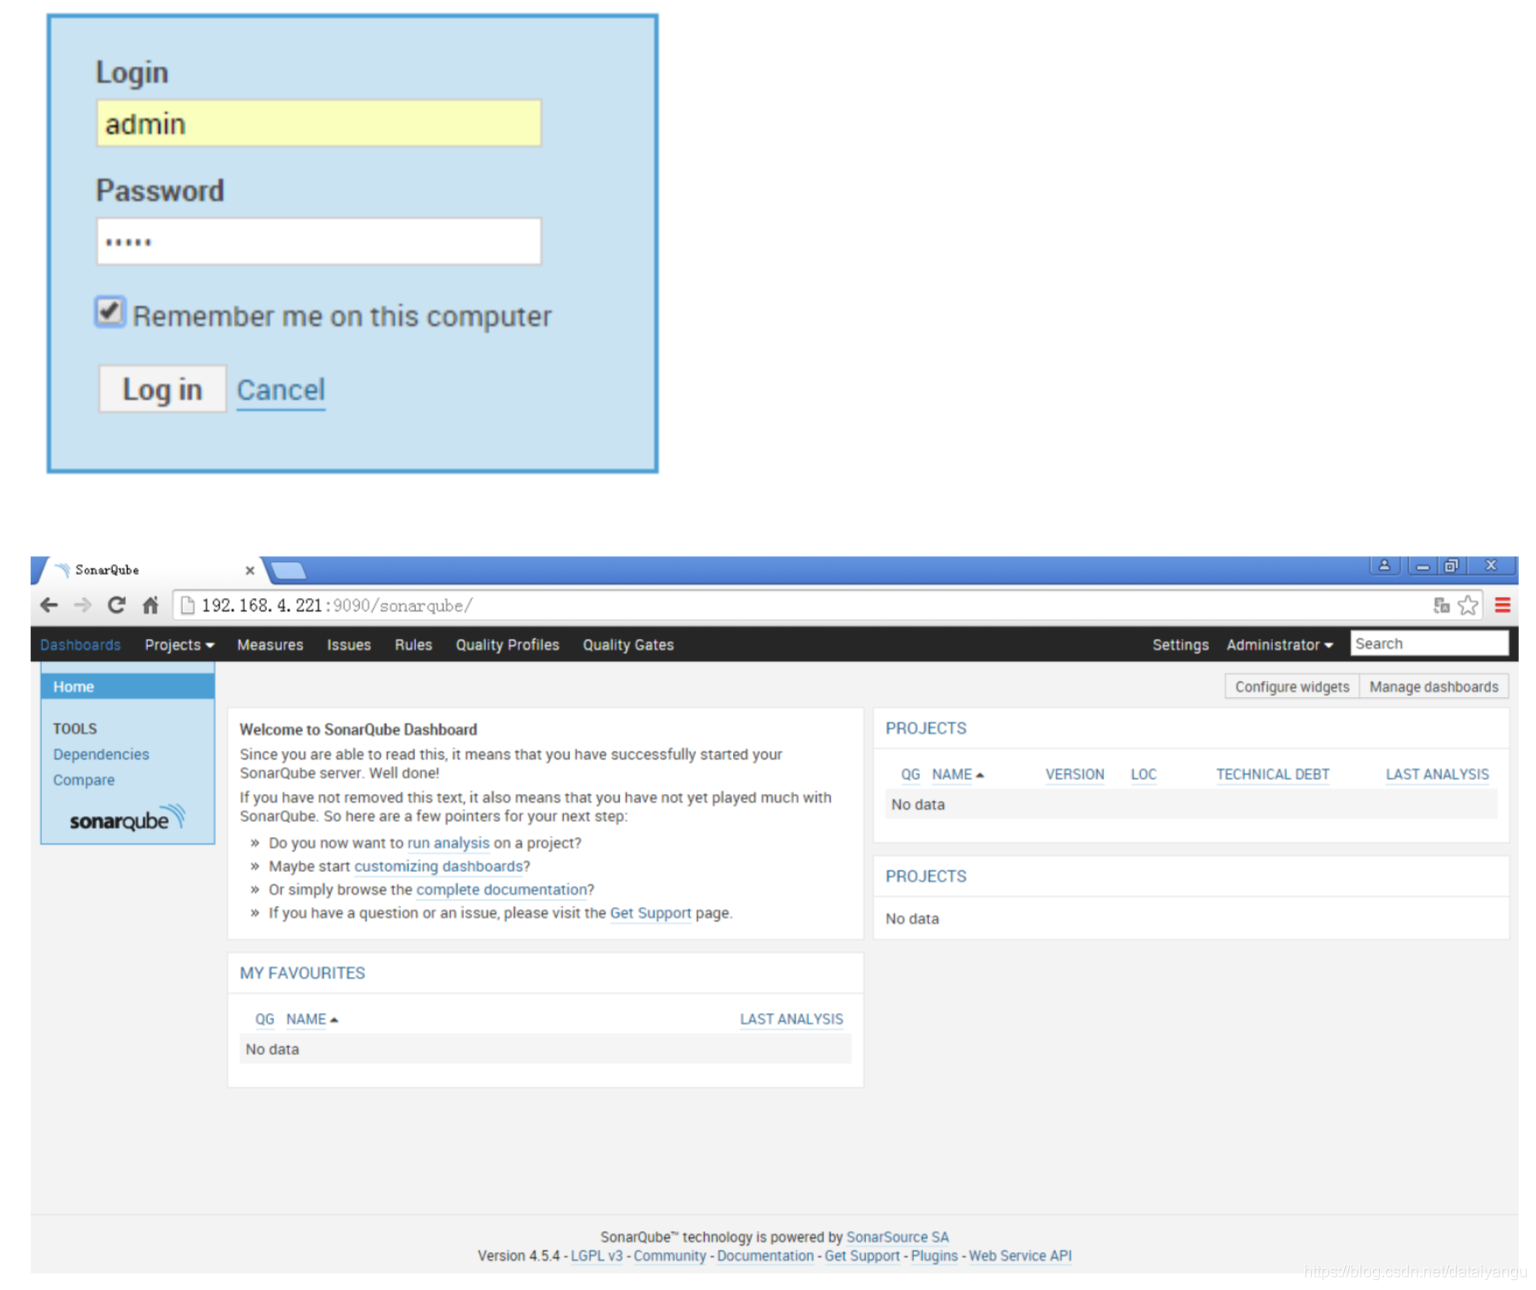
Task: Sort Projects by VERSION column
Action: click(x=1075, y=775)
